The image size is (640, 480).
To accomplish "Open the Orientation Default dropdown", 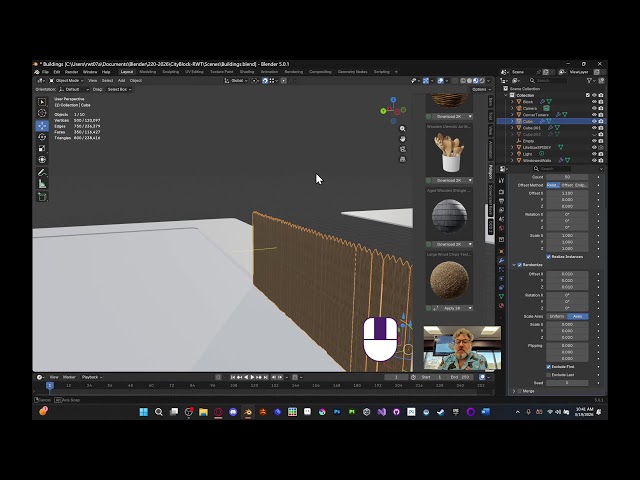I will pos(73,89).
